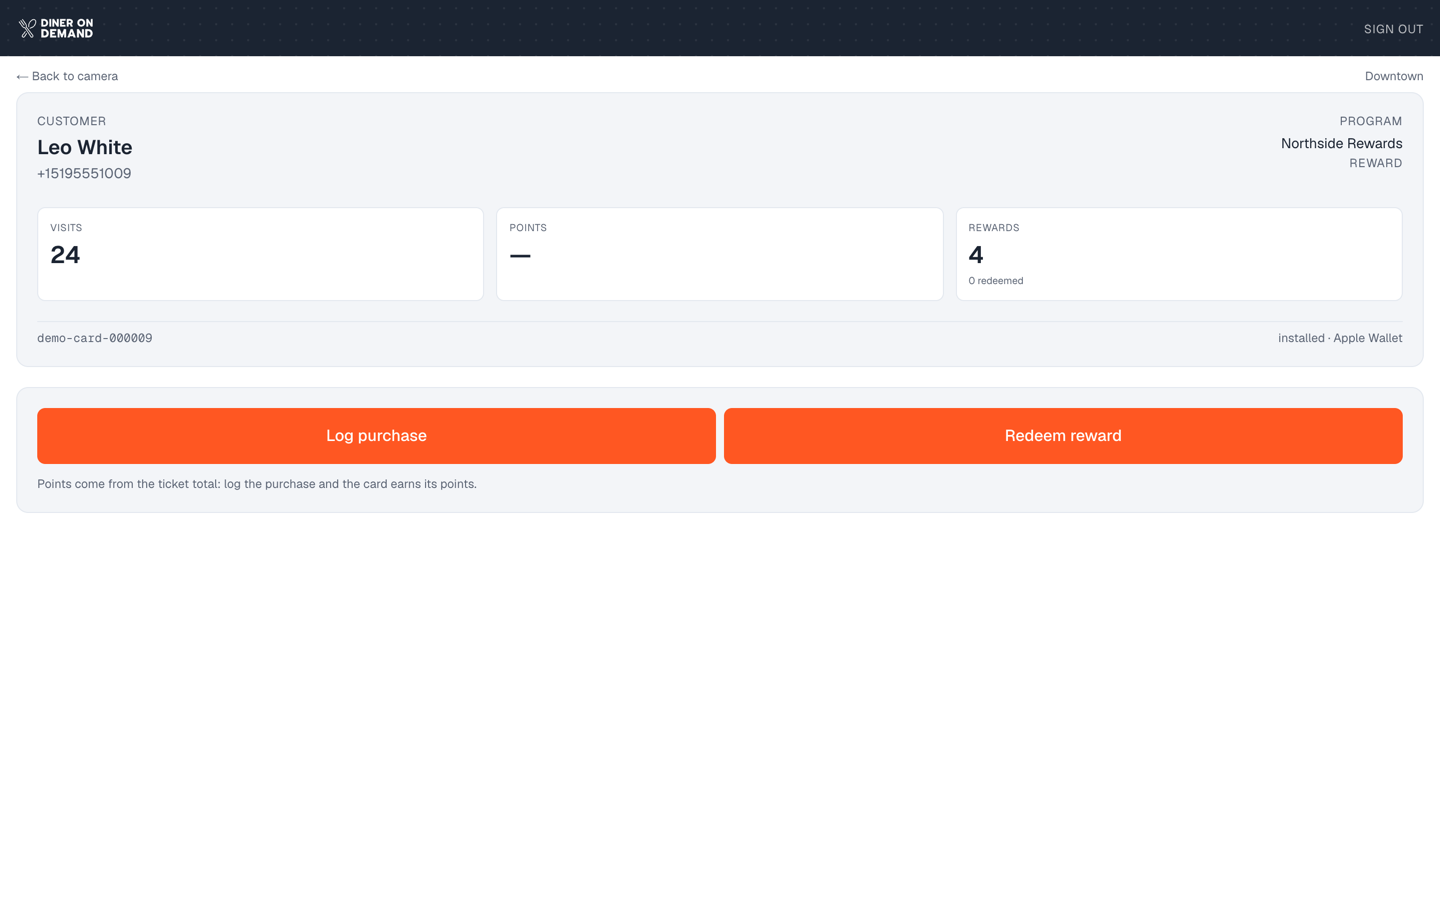Redeem reward for the customer
Image resolution: width=1440 pixels, height=900 pixels.
pyautogui.click(x=1063, y=436)
